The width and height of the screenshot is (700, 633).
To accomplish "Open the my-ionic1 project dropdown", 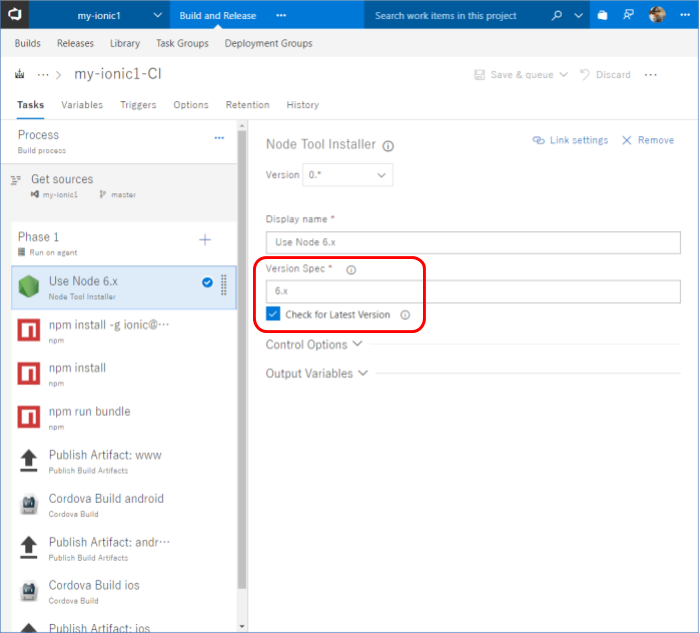I will click(99, 16).
